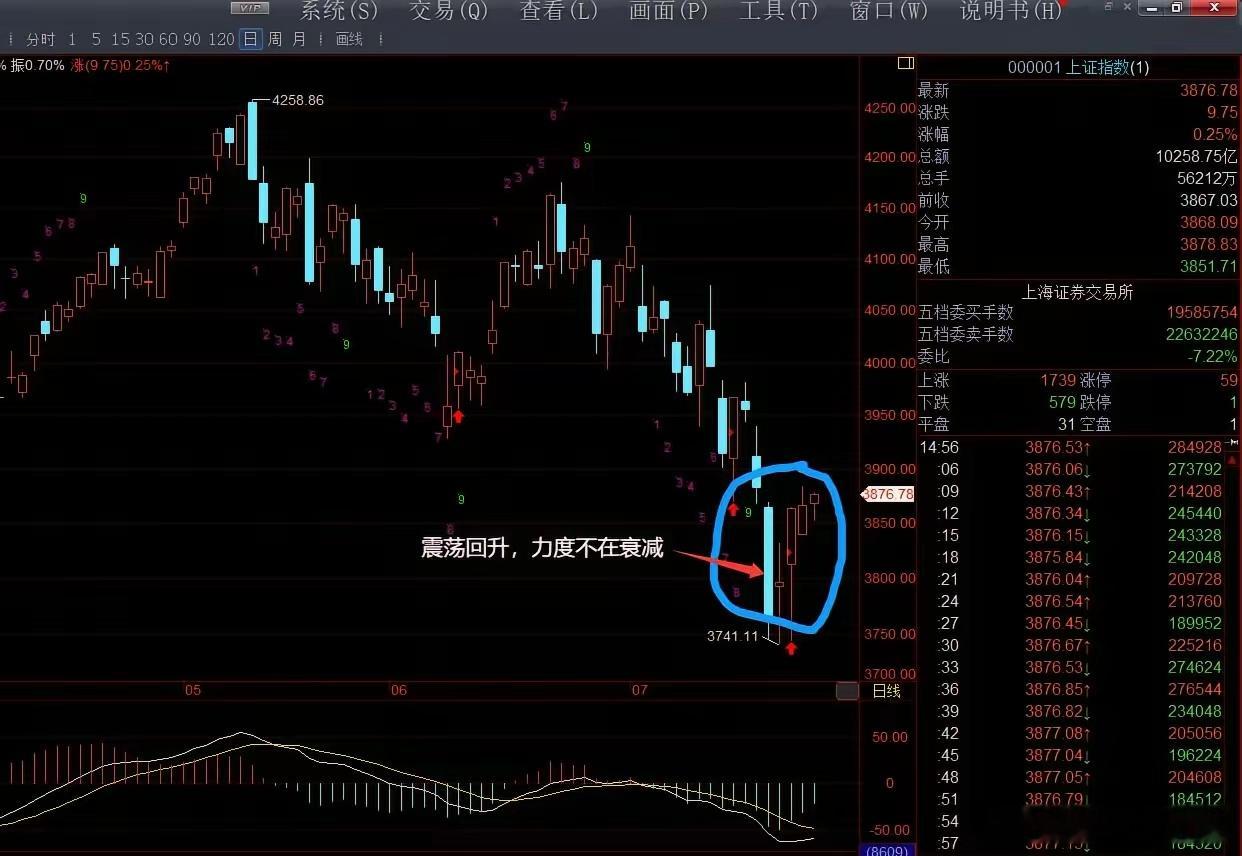
Task: Click the 委比 value -7.22%
Action: coord(1211,356)
